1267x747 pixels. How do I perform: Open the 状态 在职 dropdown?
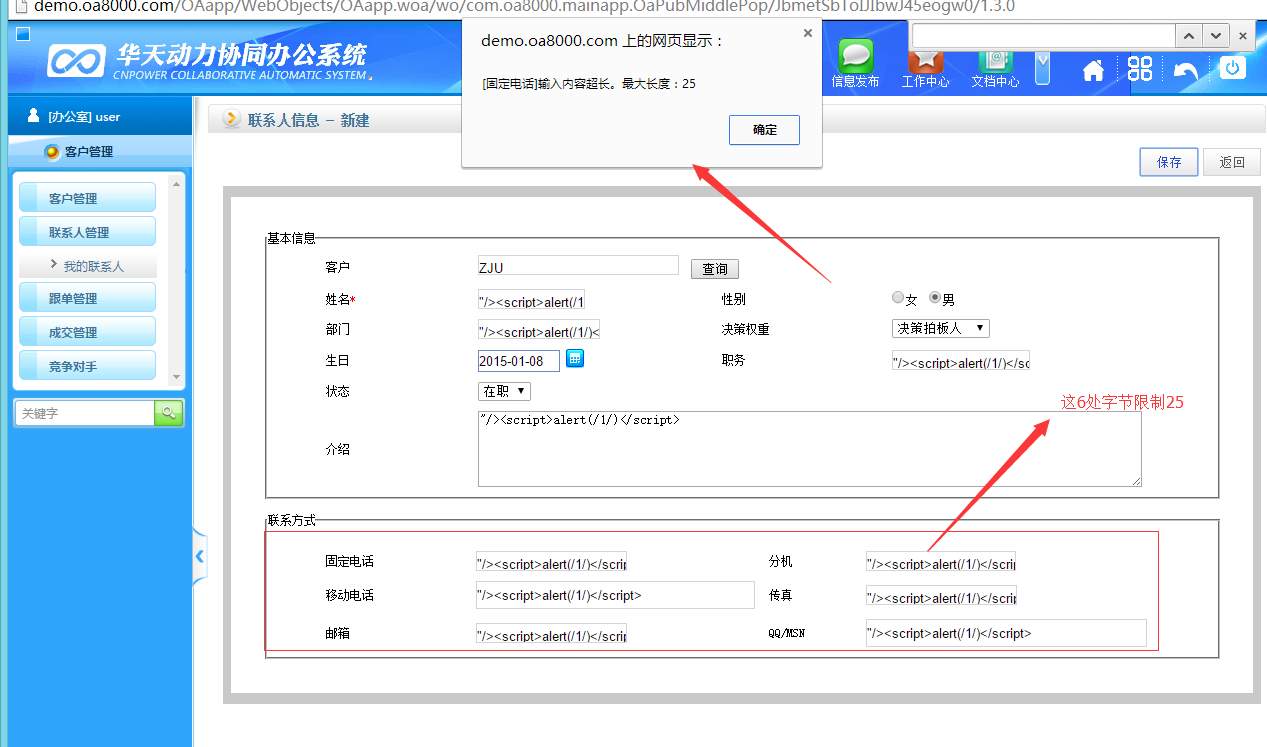pos(504,391)
